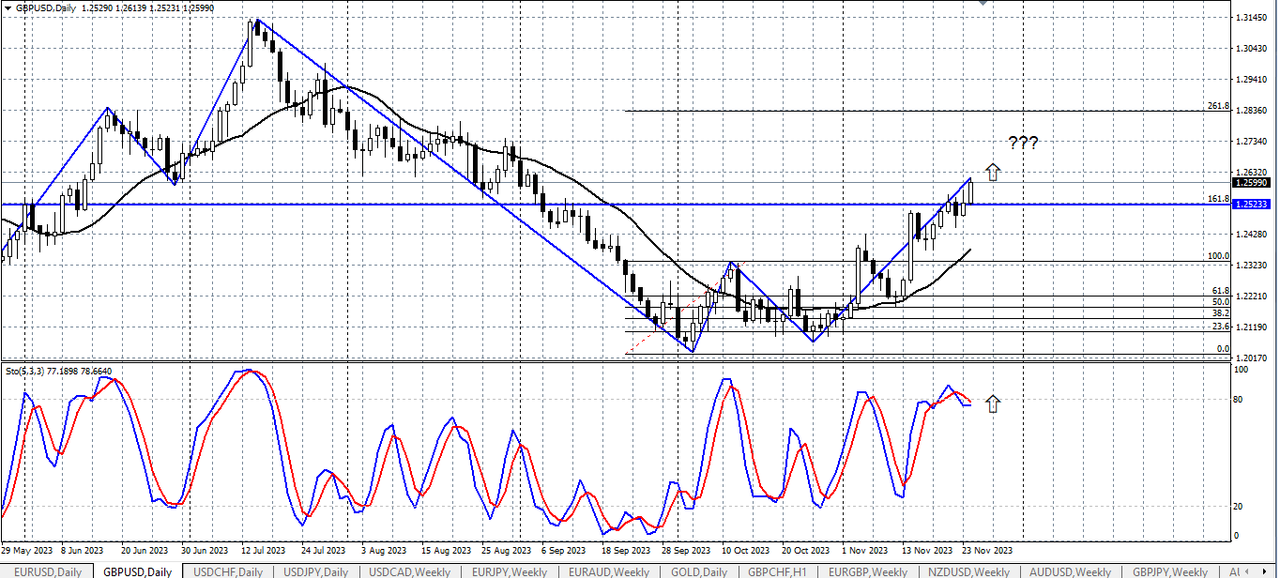Click the 1.28360 price on the scale
The width and height of the screenshot is (1280, 578).
[1251, 111]
